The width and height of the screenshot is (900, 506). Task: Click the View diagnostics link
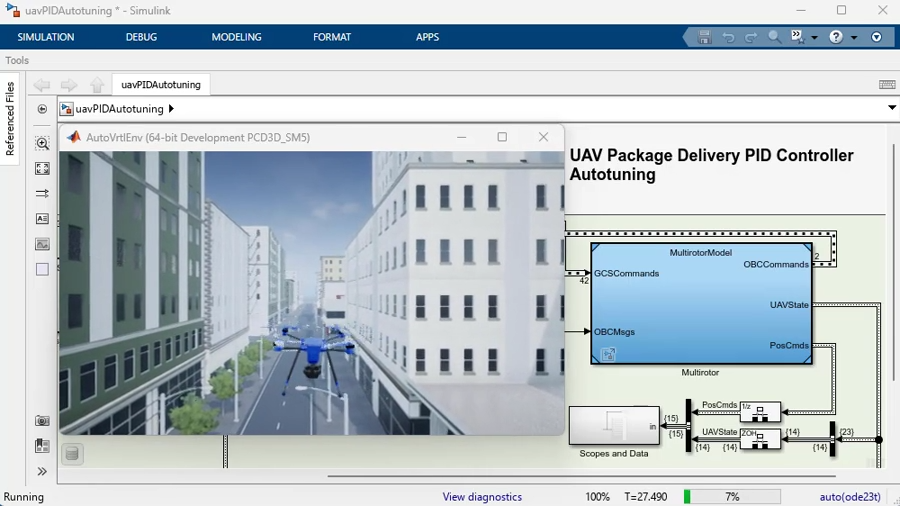click(x=482, y=497)
